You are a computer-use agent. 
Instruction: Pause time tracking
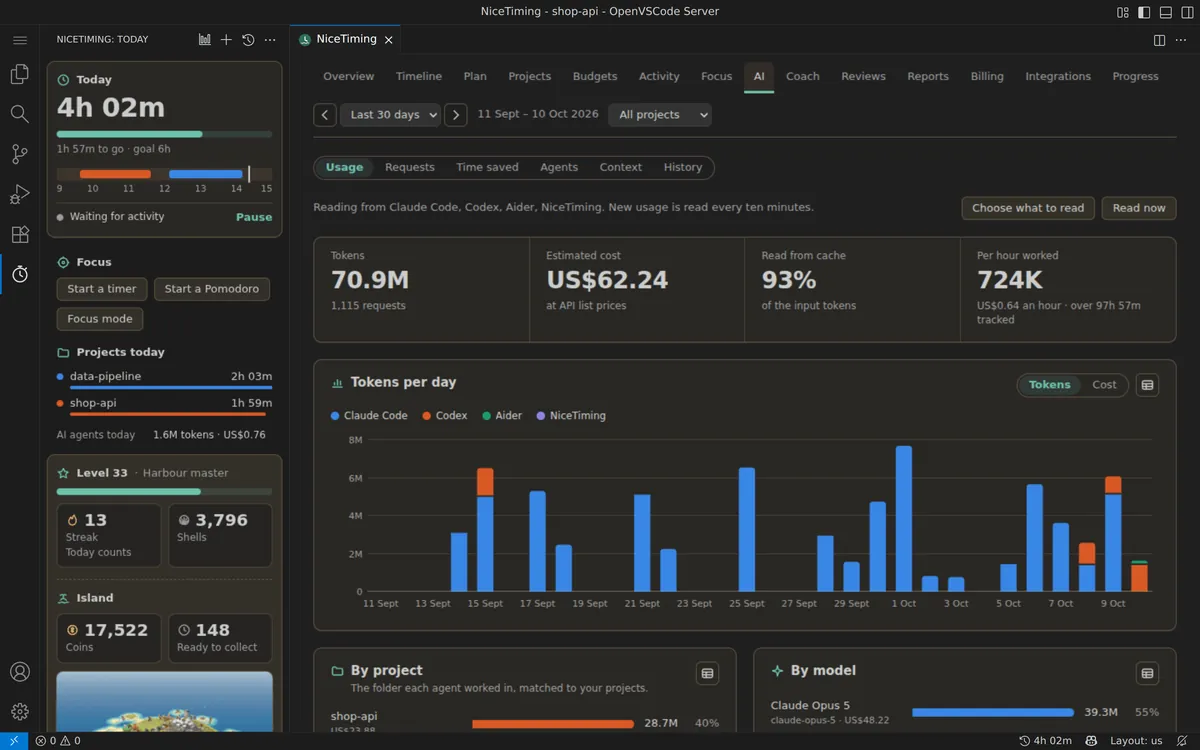[x=254, y=217]
